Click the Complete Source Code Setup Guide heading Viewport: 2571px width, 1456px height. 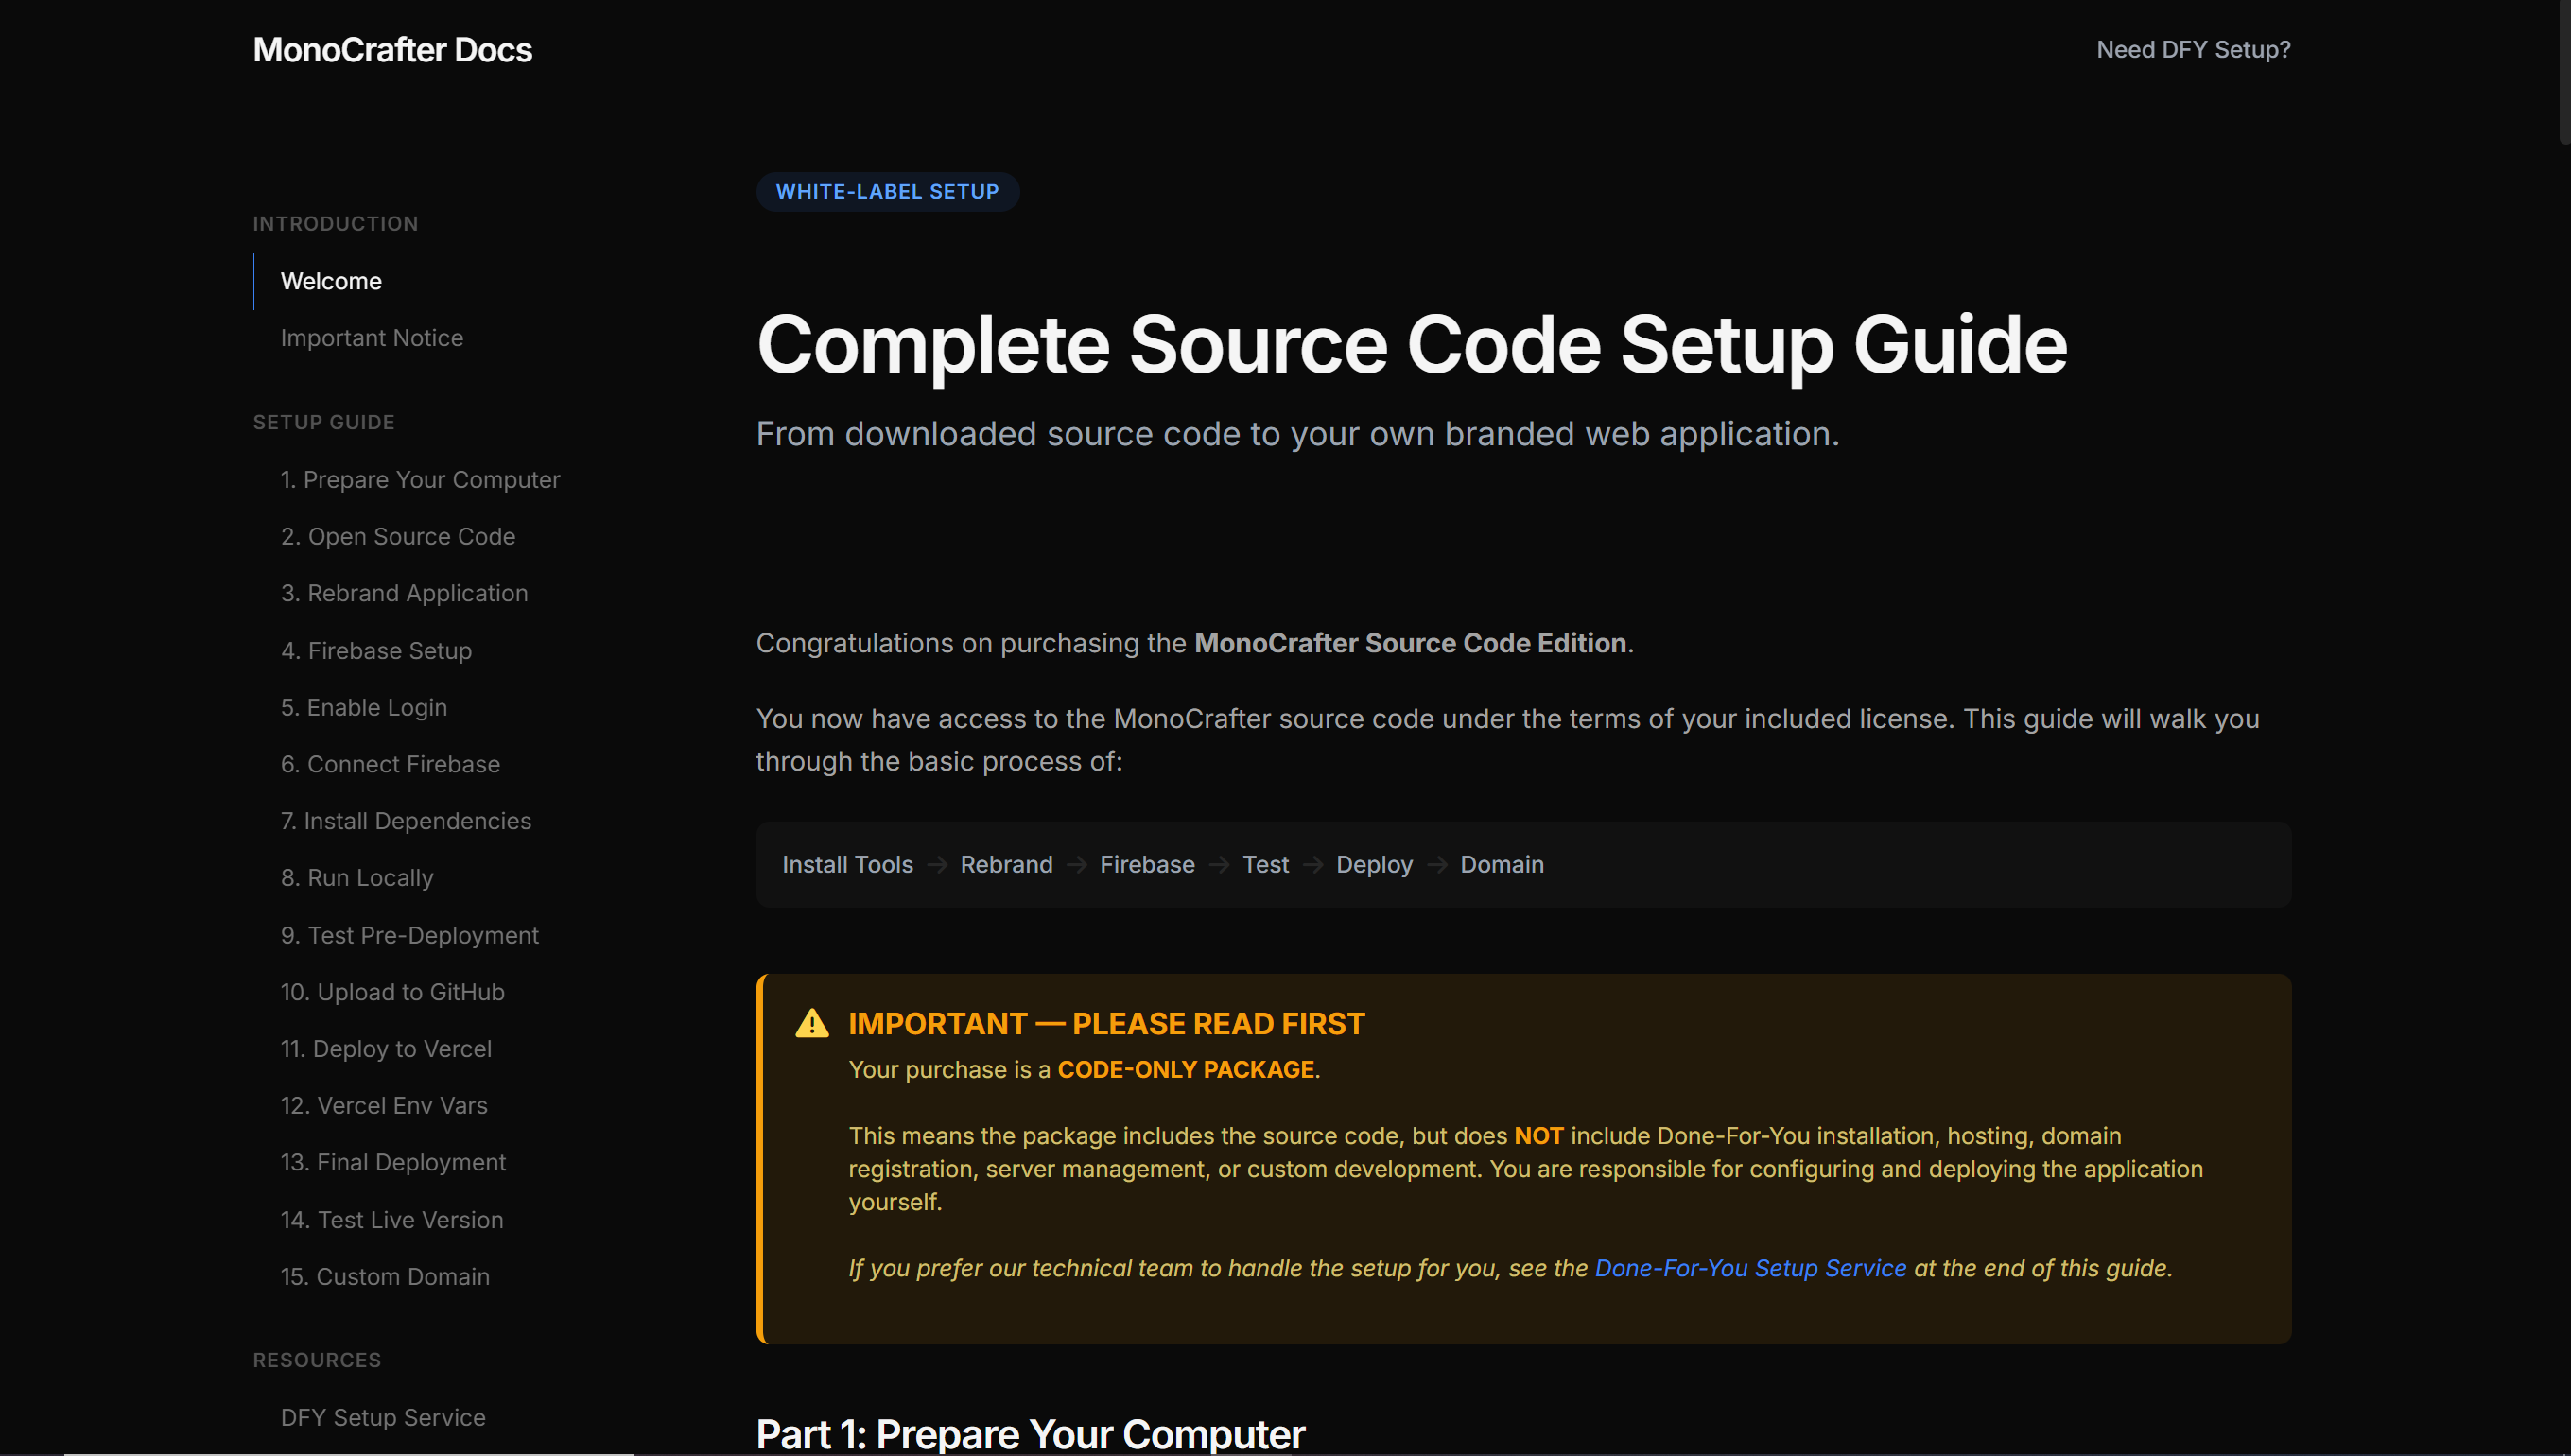click(x=1411, y=345)
